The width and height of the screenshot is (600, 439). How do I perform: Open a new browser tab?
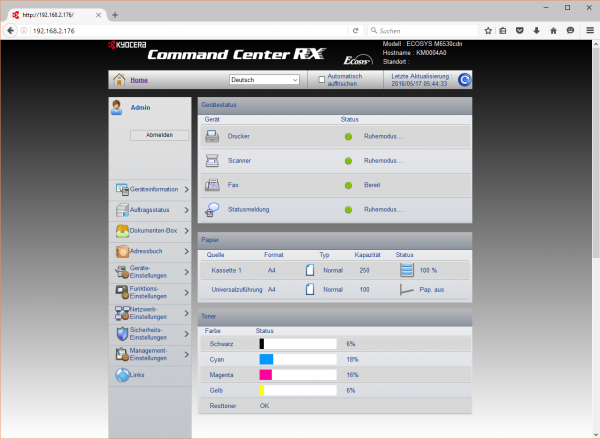115,15
